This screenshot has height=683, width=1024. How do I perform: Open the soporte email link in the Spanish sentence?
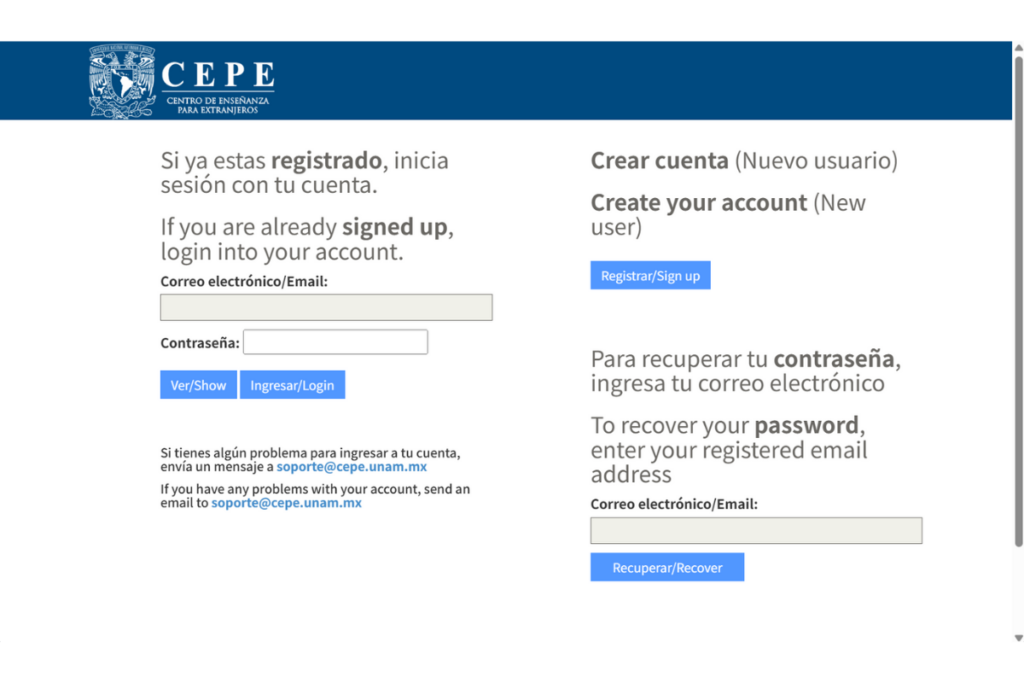(x=352, y=467)
